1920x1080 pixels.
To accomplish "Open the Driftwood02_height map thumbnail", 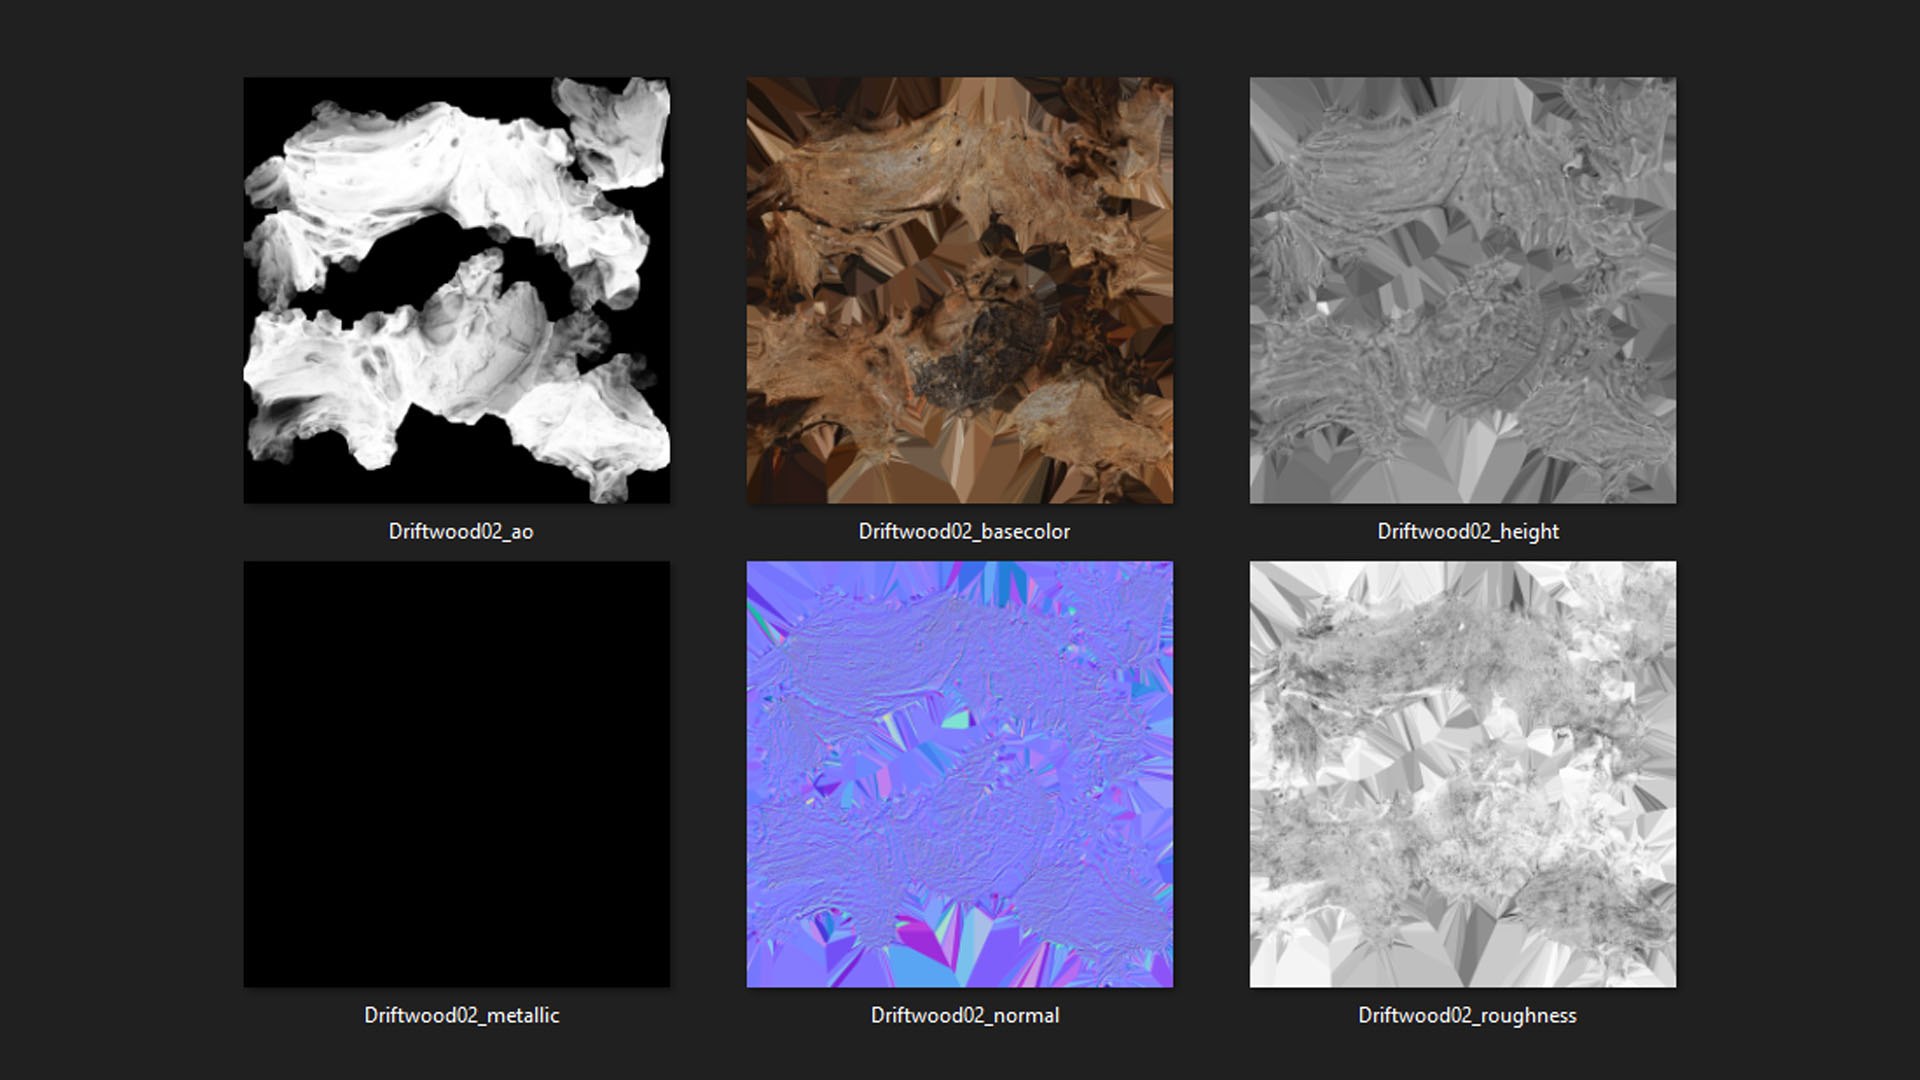I will pos(1463,290).
